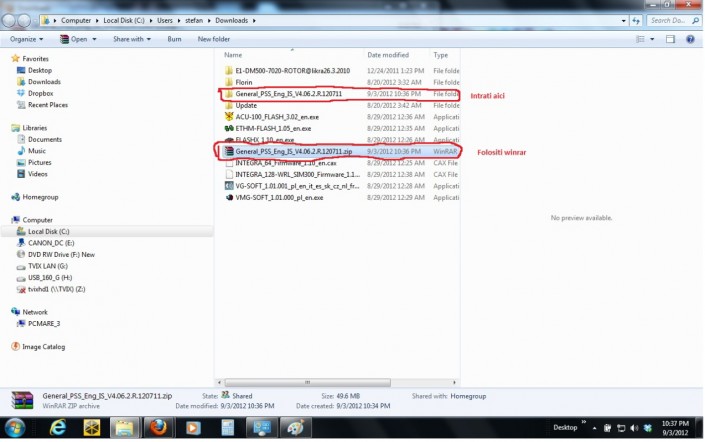Sort files by the Name column
The image size is (705, 442).
click(x=235, y=55)
